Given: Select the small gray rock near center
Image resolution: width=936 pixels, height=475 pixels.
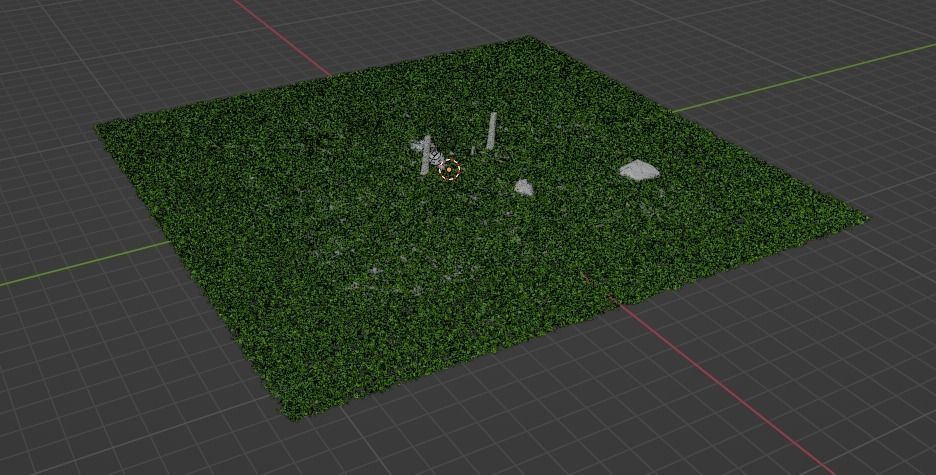Looking at the screenshot, I should (x=524, y=187).
